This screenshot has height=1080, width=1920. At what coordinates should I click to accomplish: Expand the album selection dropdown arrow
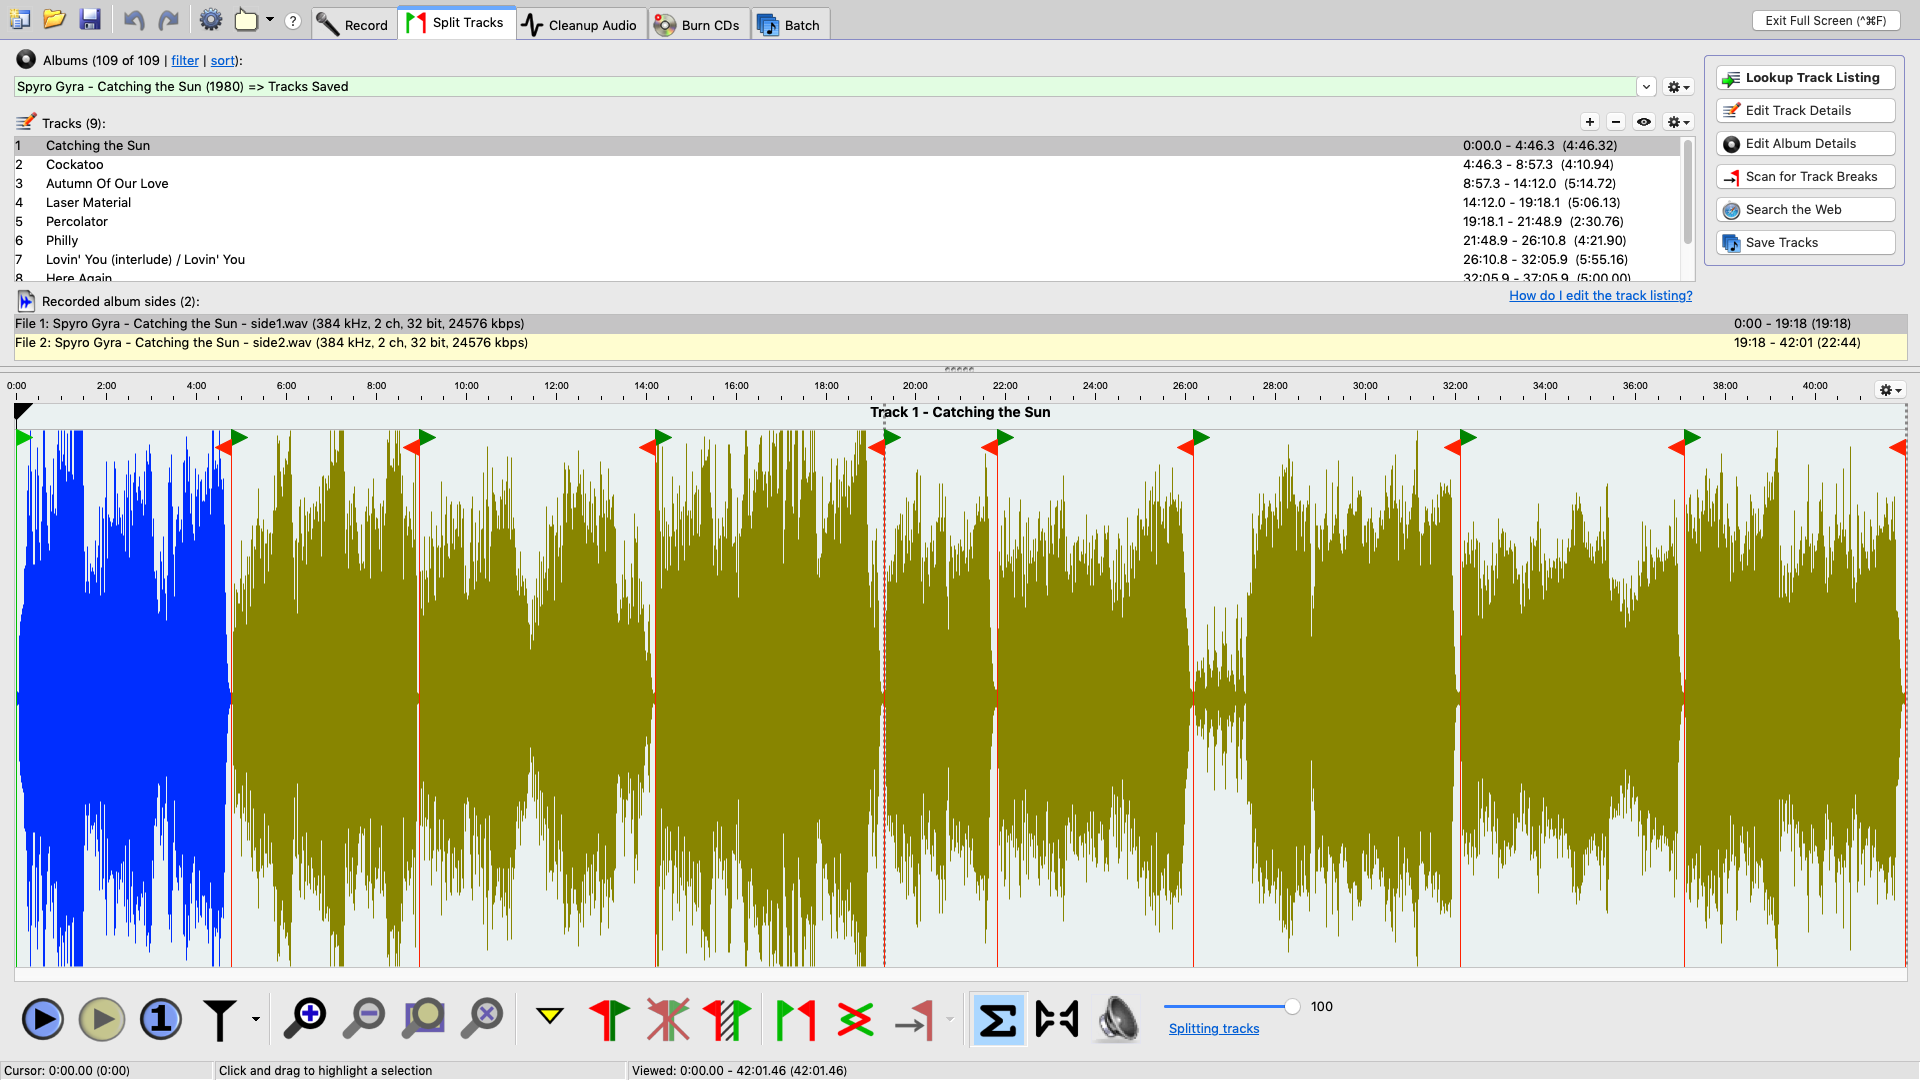coord(1646,87)
